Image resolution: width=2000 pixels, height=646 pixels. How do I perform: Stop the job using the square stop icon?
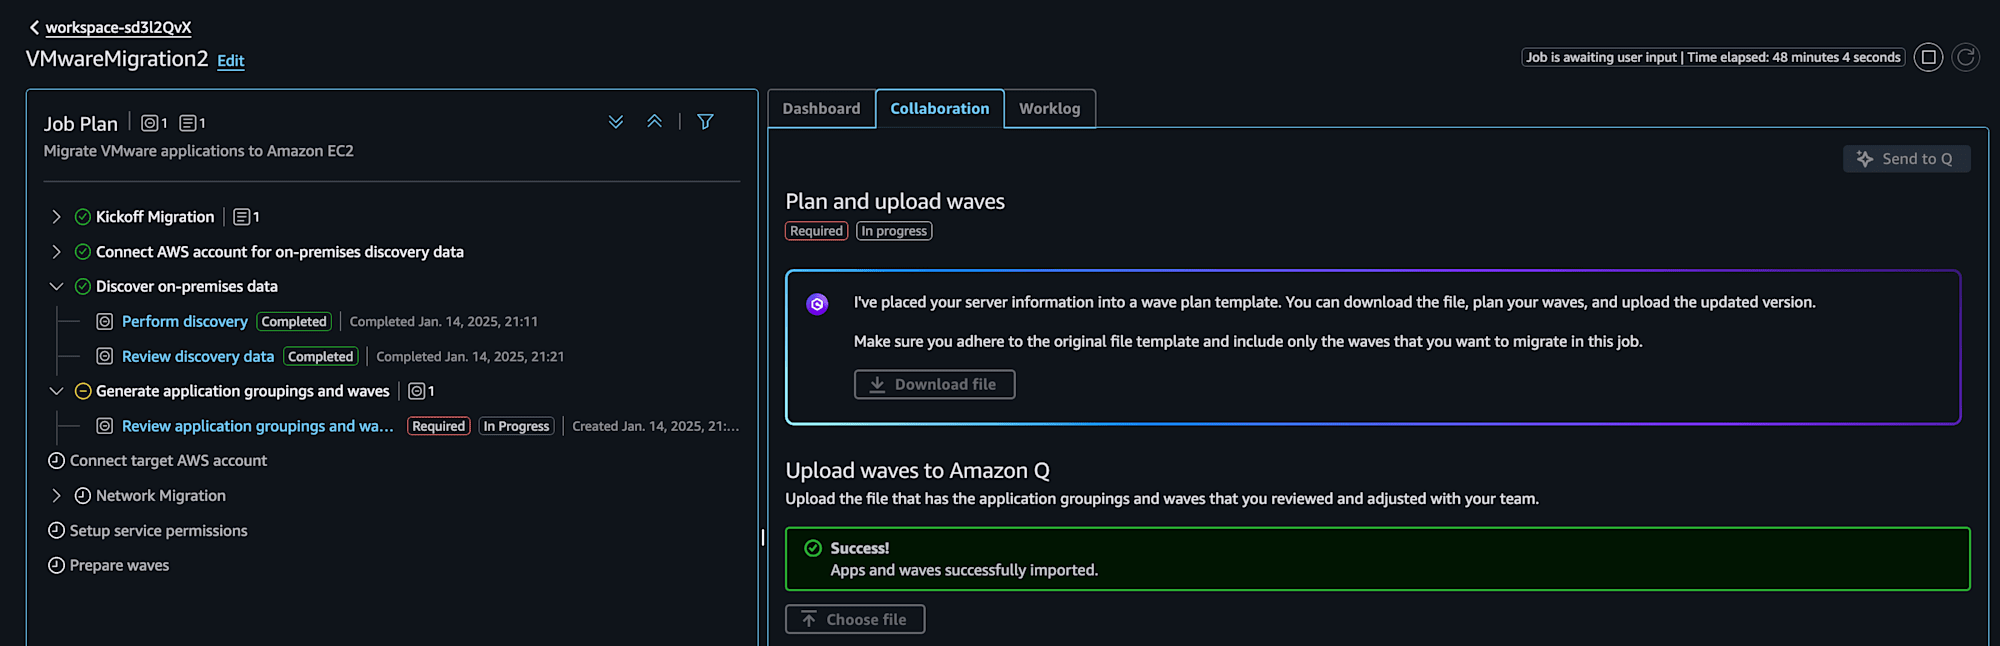click(1929, 57)
